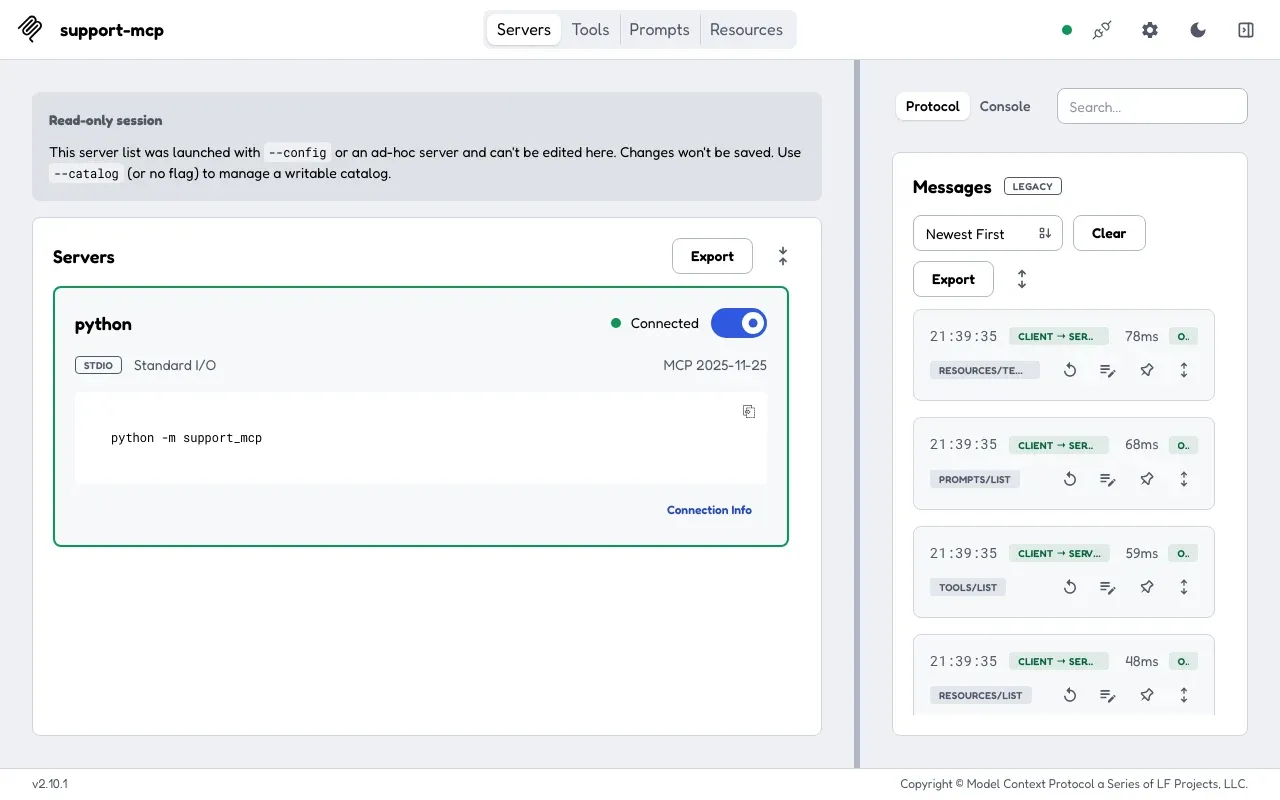
Task: Pin the resources/list message
Action: (1147, 695)
